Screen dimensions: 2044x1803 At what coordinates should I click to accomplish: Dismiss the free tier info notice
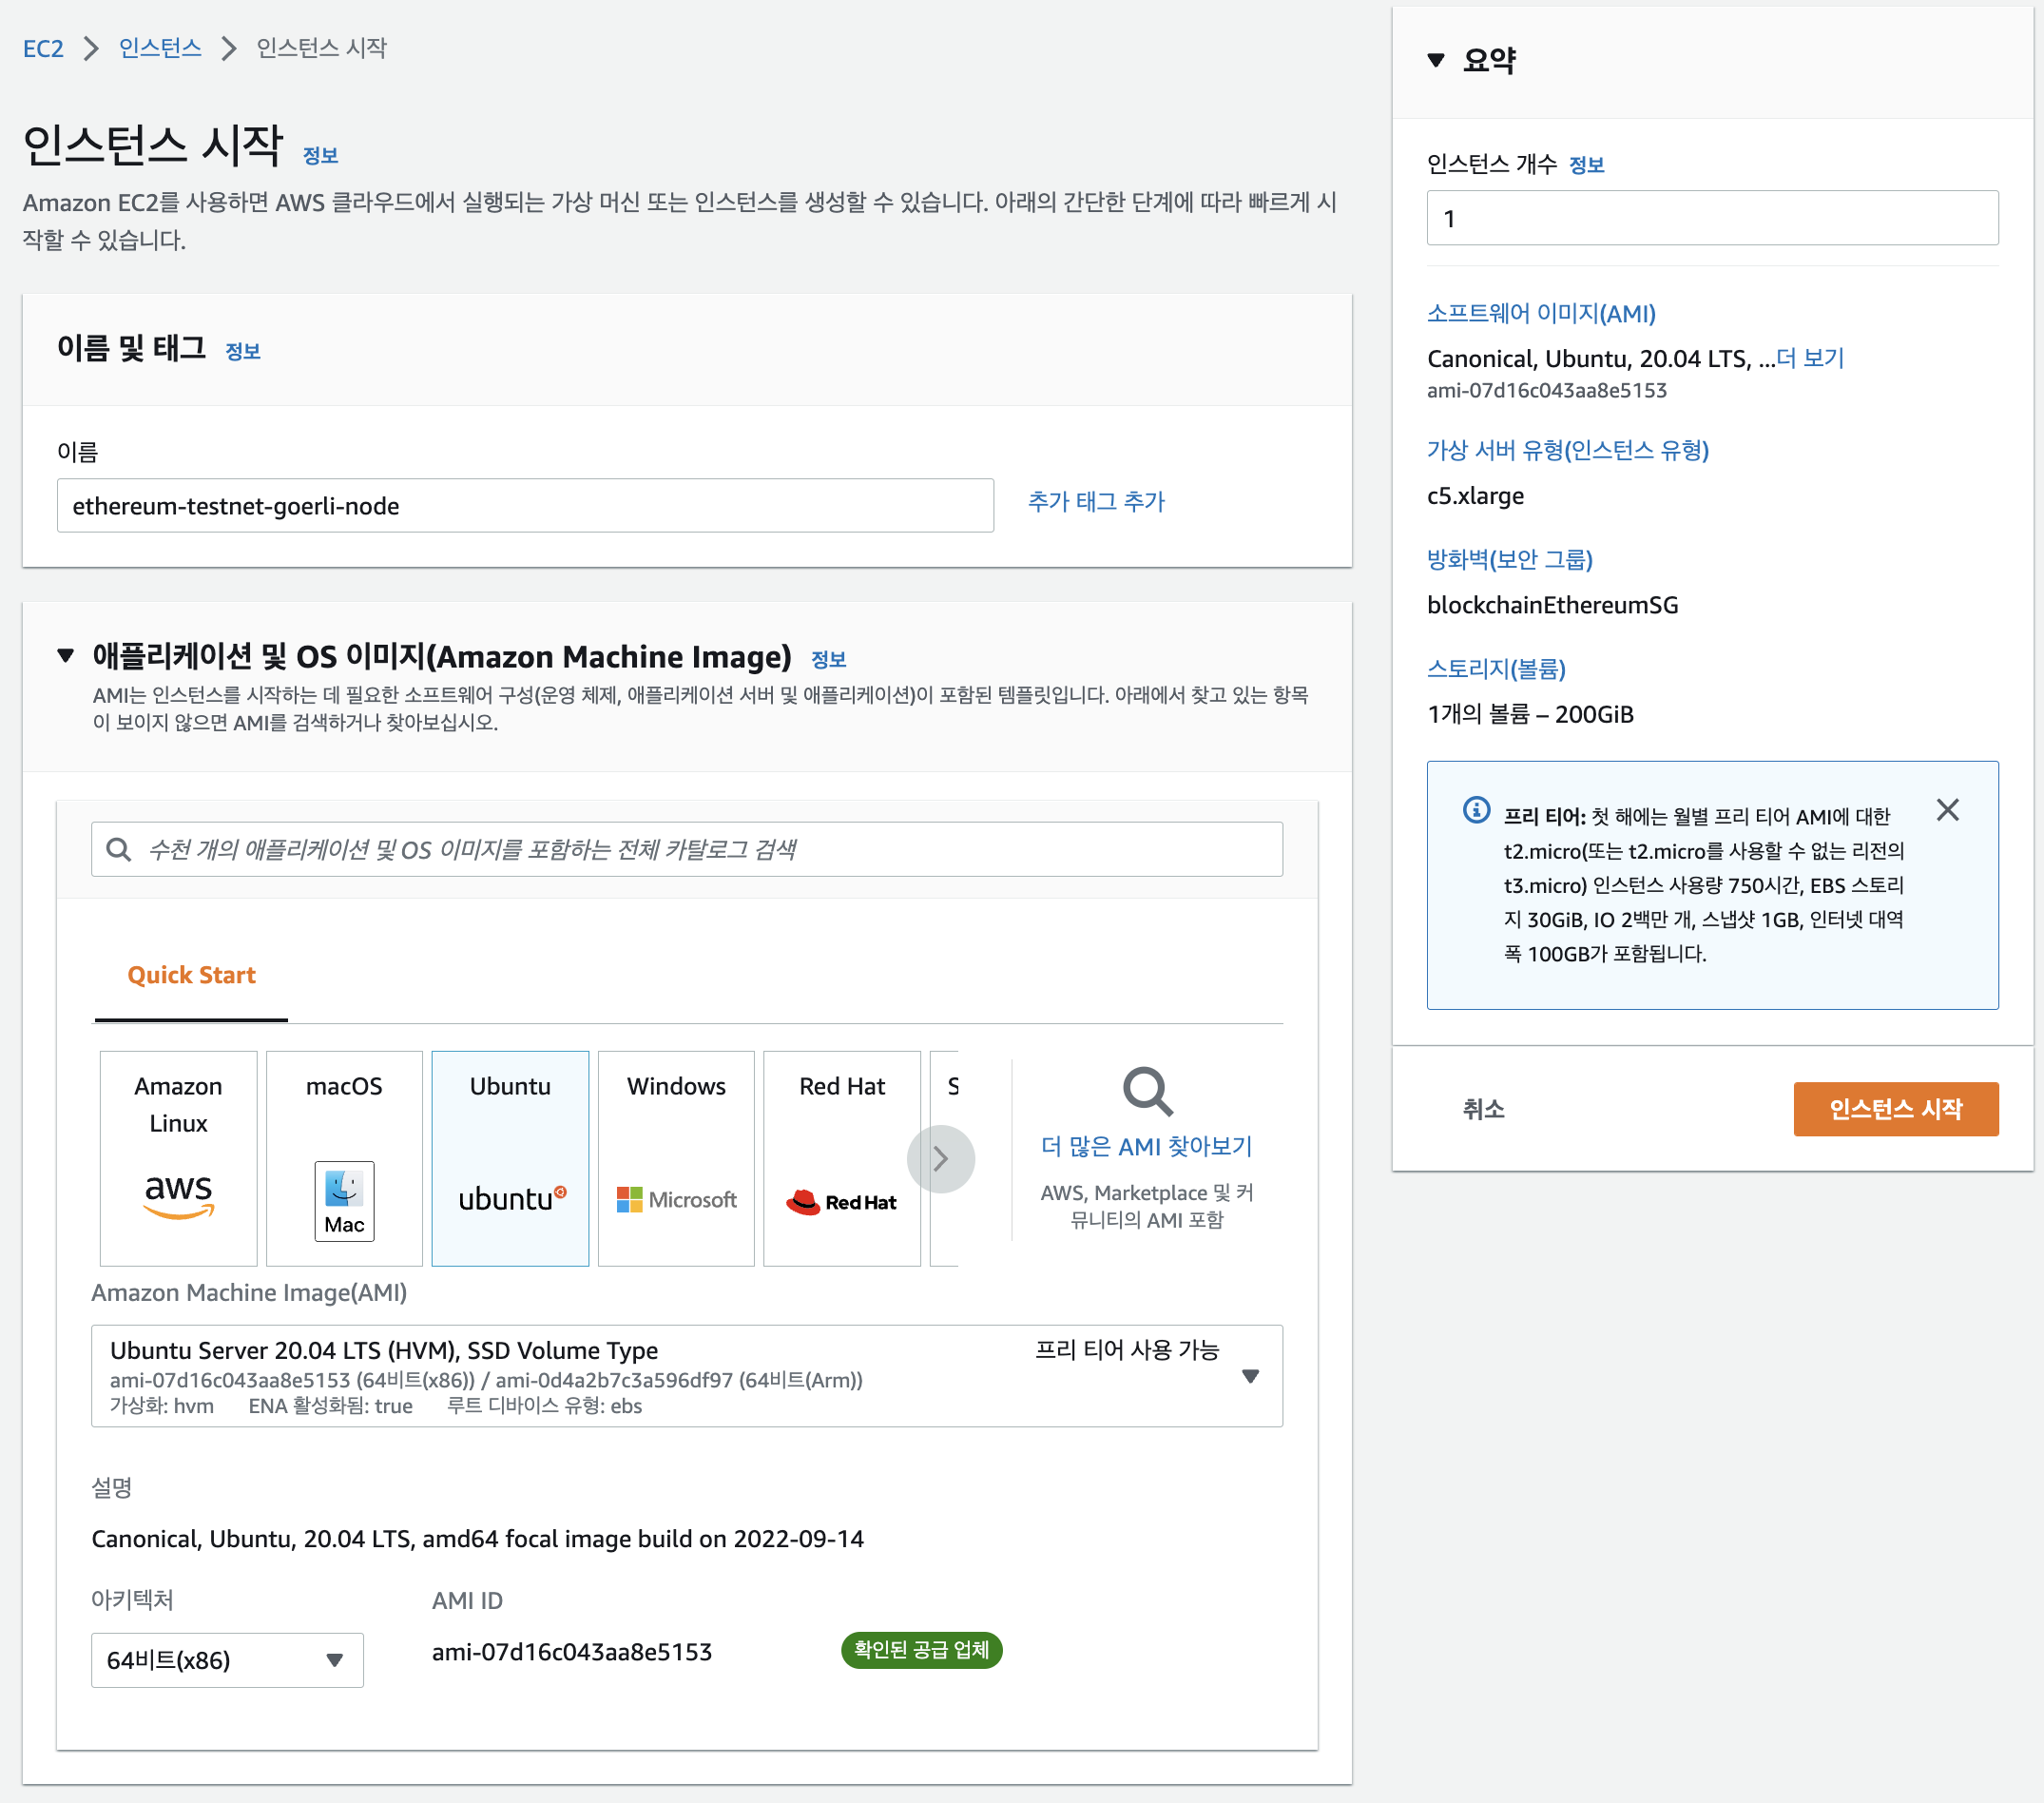(1947, 809)
